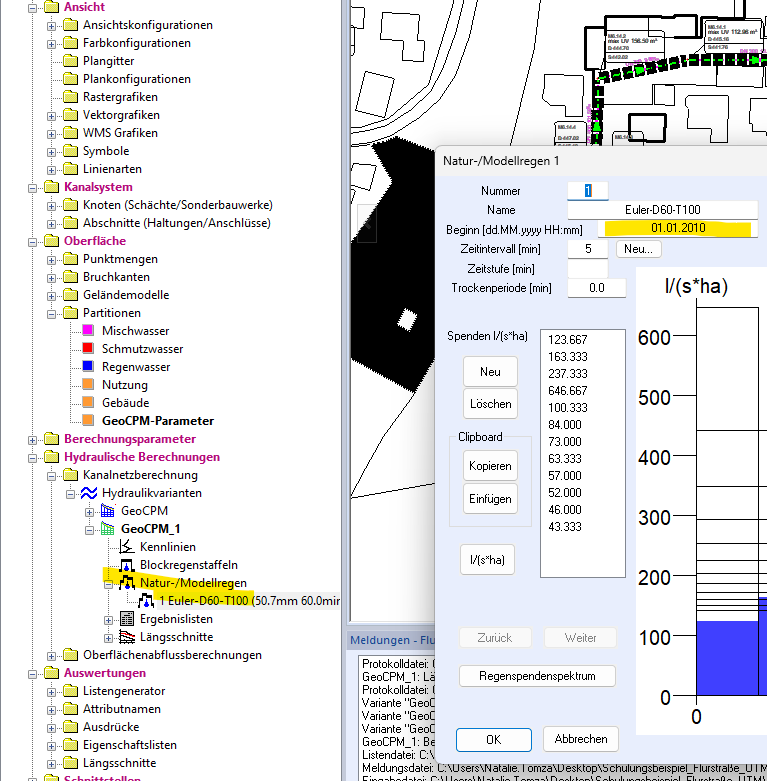Select the Ergebnislisten table icon

(x=126, y=619)
